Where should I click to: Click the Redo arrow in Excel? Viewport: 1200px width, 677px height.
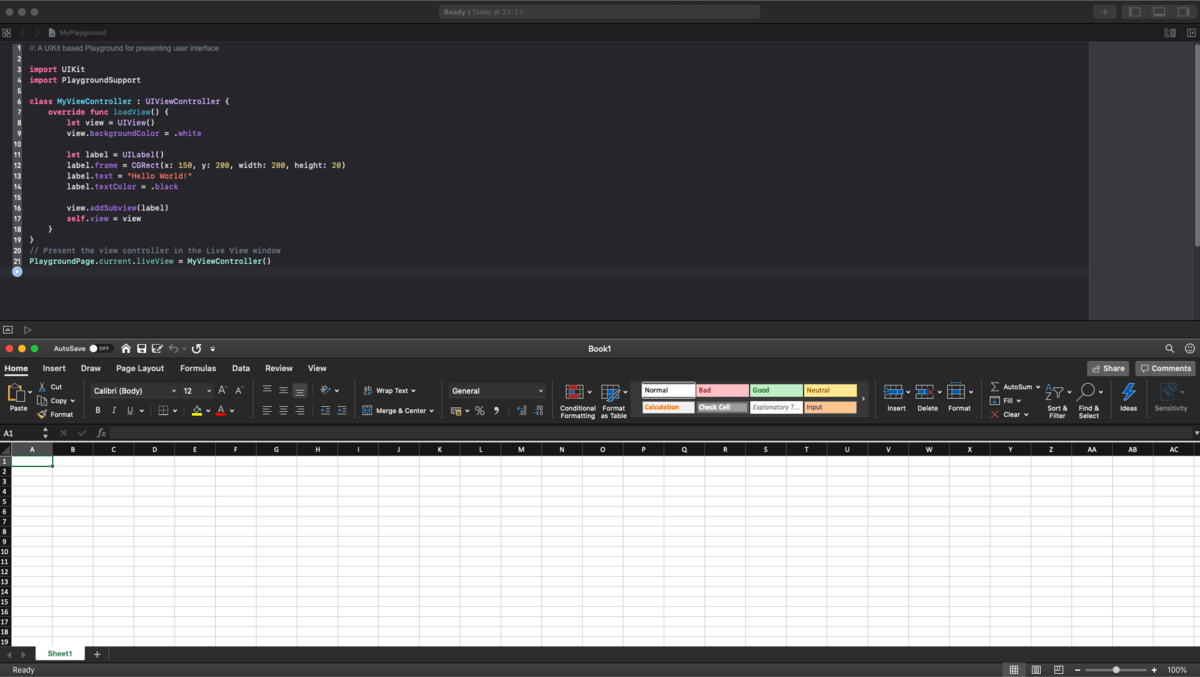click(196, 349)
